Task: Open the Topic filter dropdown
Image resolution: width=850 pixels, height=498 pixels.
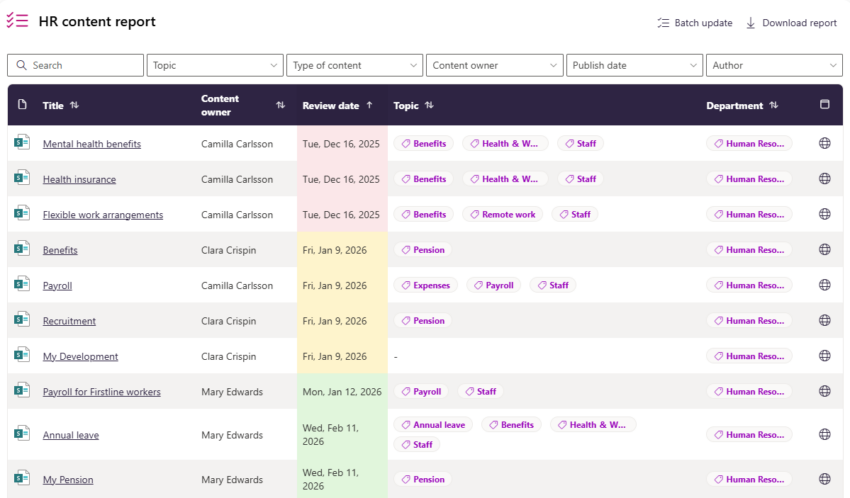Action: coord(215,65)
